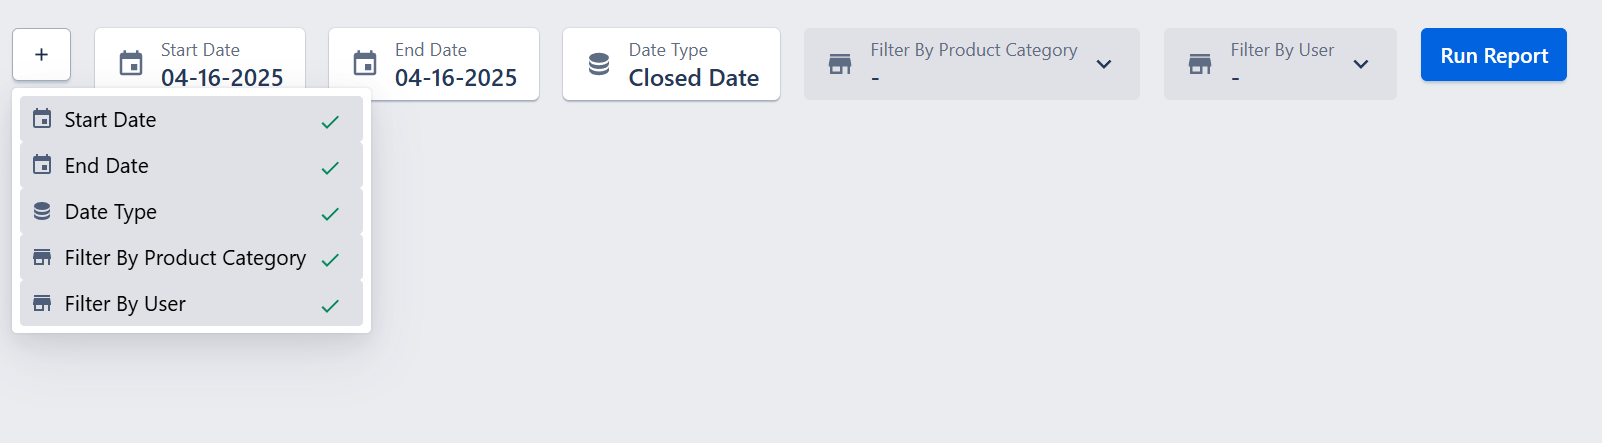
Task: Click the Start Date calendar icon in toolbar
Action: (131, 63)
